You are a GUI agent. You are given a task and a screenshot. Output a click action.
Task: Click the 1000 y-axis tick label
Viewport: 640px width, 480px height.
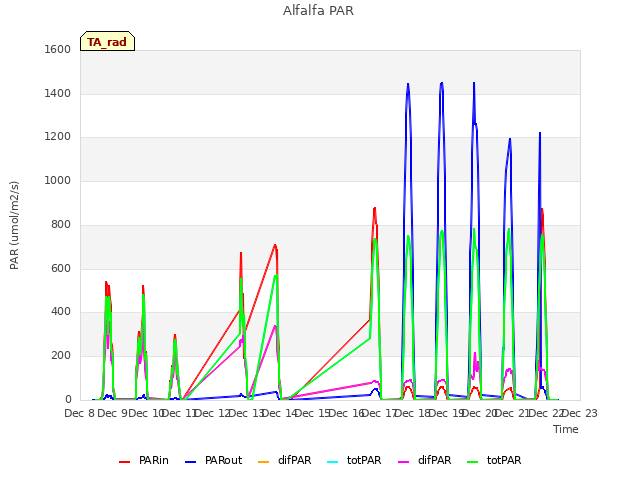58,180
